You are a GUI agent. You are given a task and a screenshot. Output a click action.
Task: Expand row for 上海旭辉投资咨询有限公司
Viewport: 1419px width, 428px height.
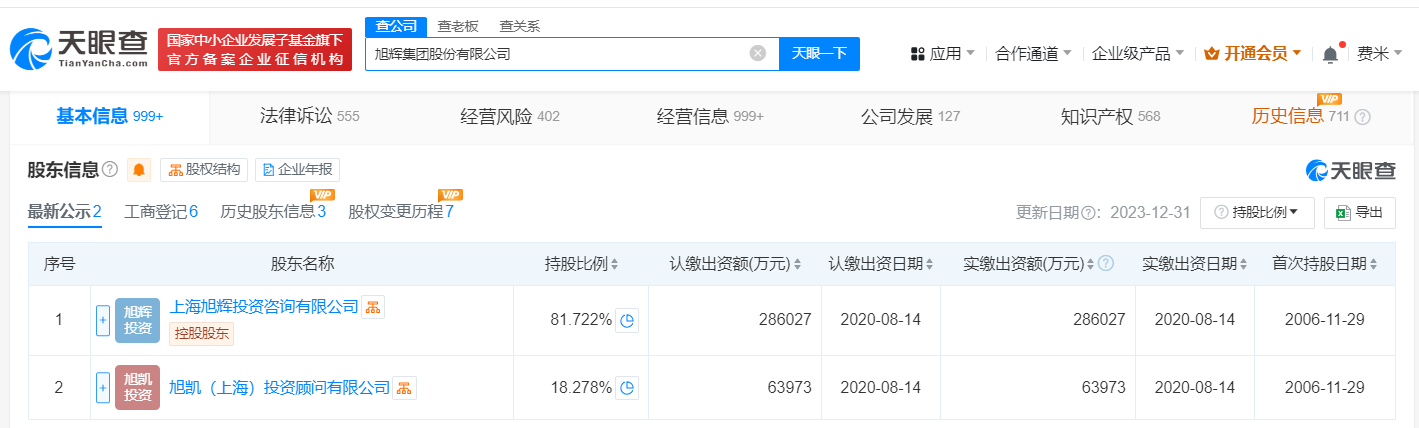(x=102, y=320)
